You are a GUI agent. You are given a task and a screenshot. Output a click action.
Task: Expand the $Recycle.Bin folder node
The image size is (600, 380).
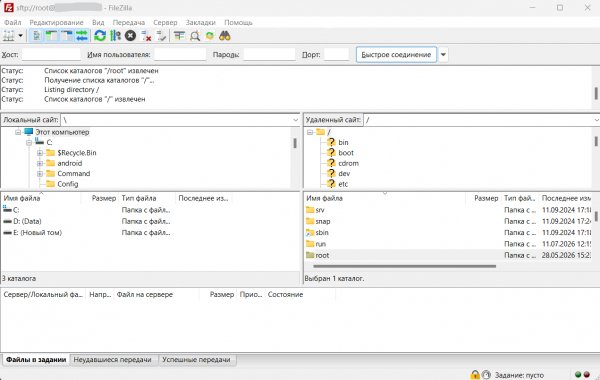[x=40, y=153]
